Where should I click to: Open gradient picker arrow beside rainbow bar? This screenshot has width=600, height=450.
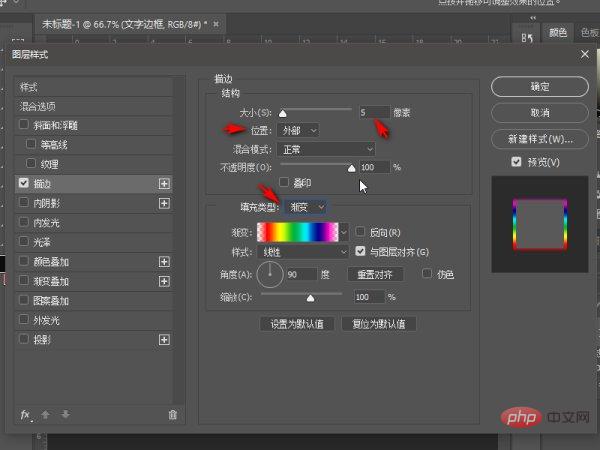click(x=344, y=232)
